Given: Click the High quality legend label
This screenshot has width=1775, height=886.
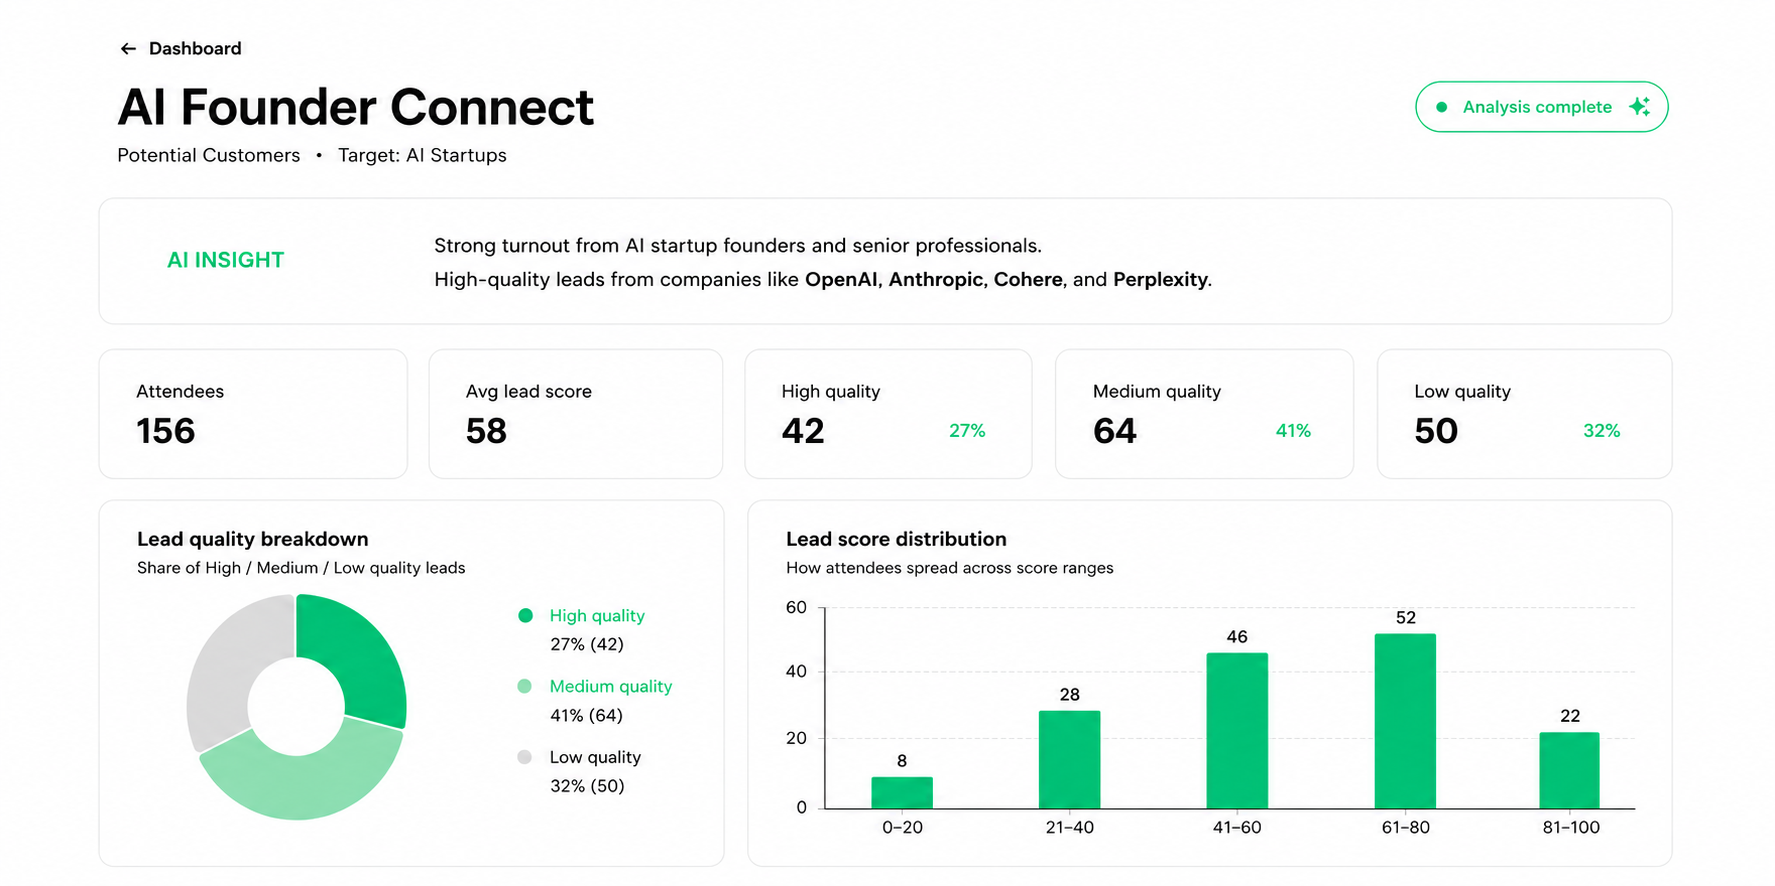Looking at the screenshot, I should [x=597, y=616].
